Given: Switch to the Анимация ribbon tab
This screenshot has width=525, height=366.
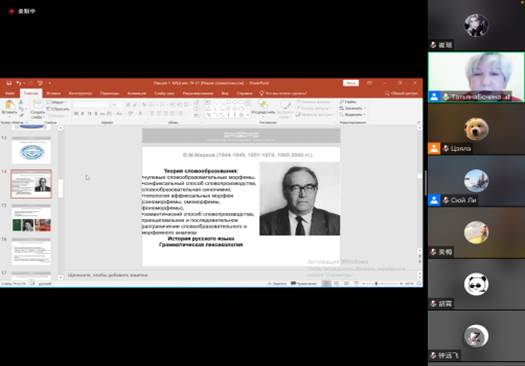Looking at the screenshot, I should coord(137,93).
